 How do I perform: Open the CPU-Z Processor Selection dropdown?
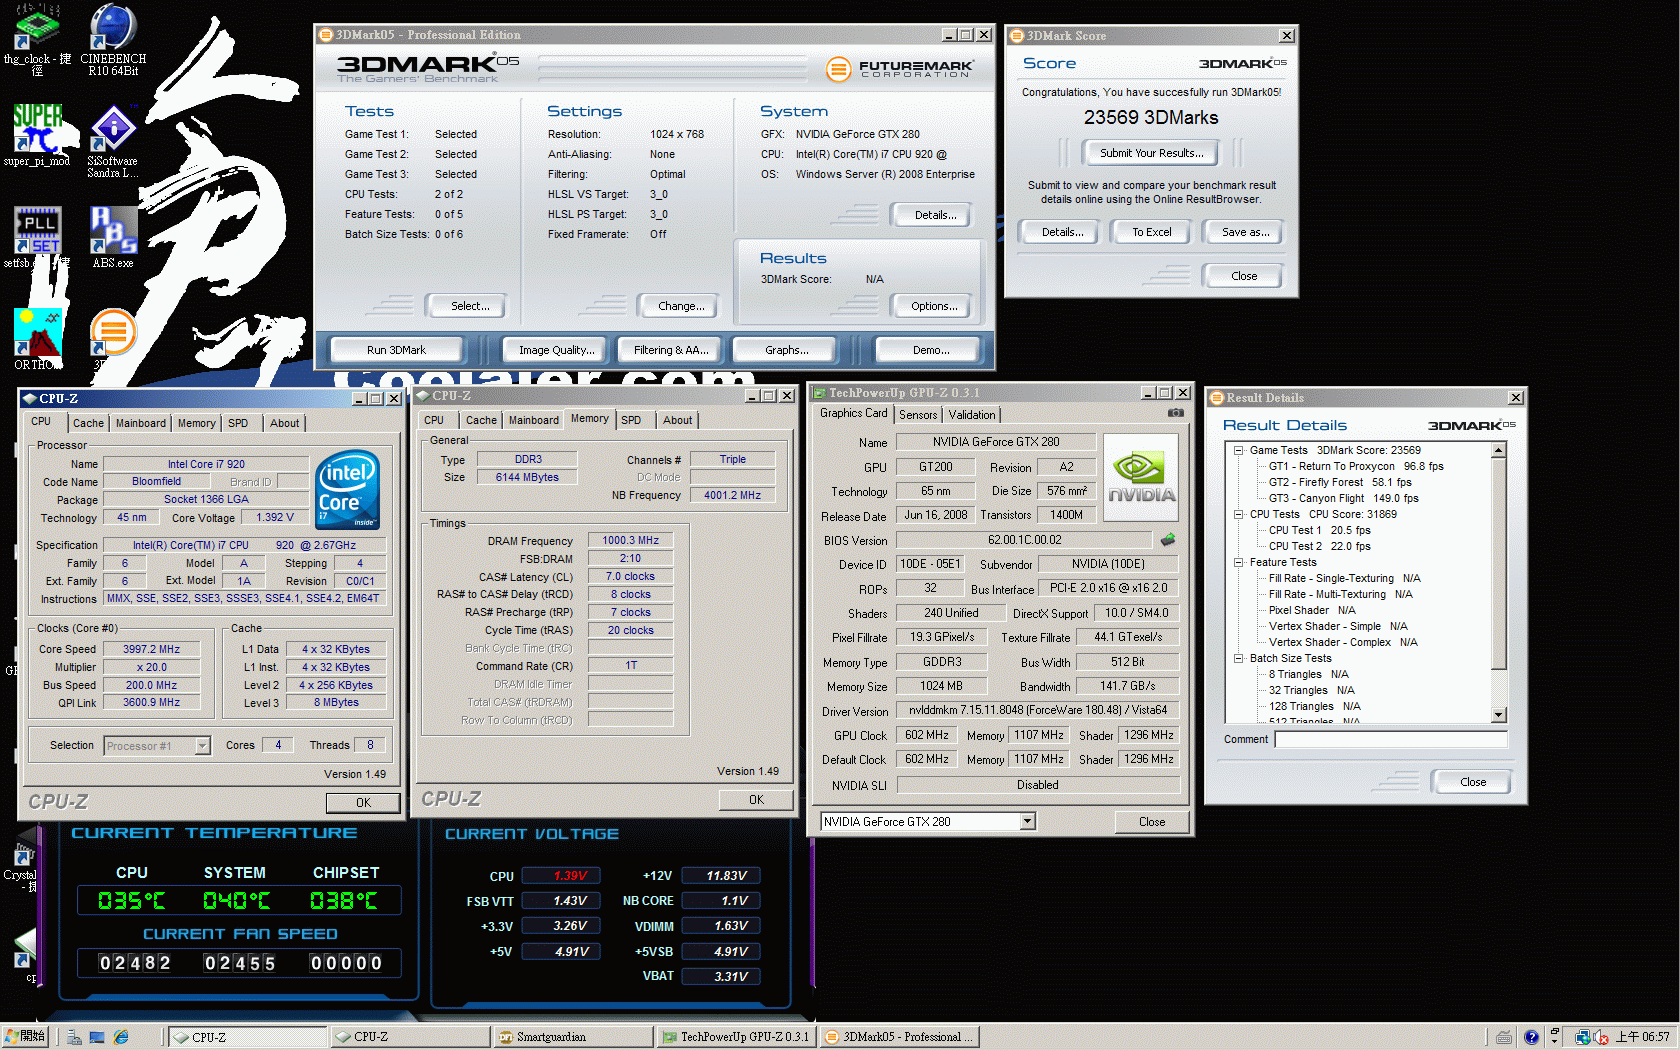pos(202,745)
